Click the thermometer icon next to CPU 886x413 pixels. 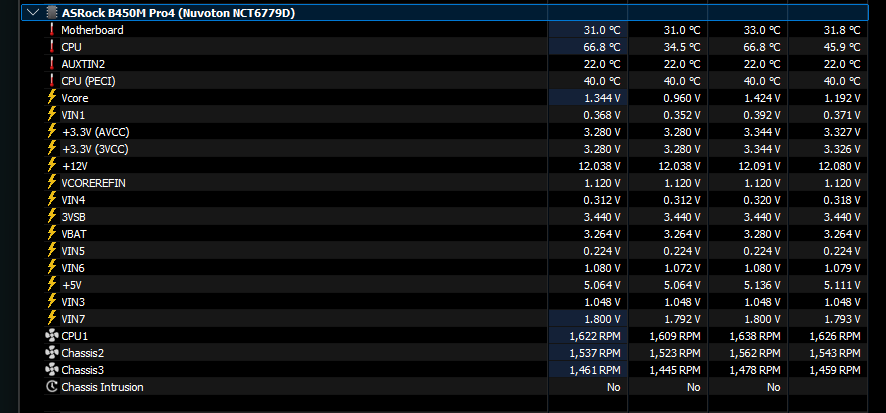(52, 47)
